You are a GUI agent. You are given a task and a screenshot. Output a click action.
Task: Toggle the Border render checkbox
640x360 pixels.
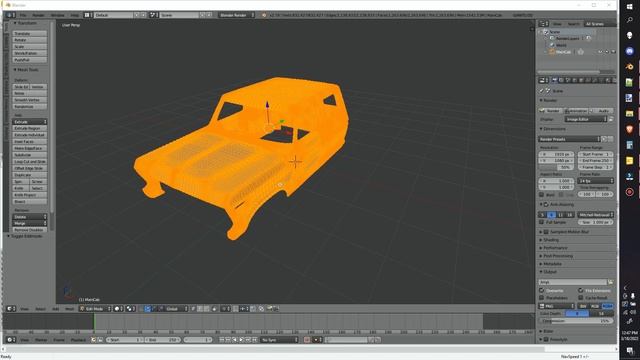(542, 195)
